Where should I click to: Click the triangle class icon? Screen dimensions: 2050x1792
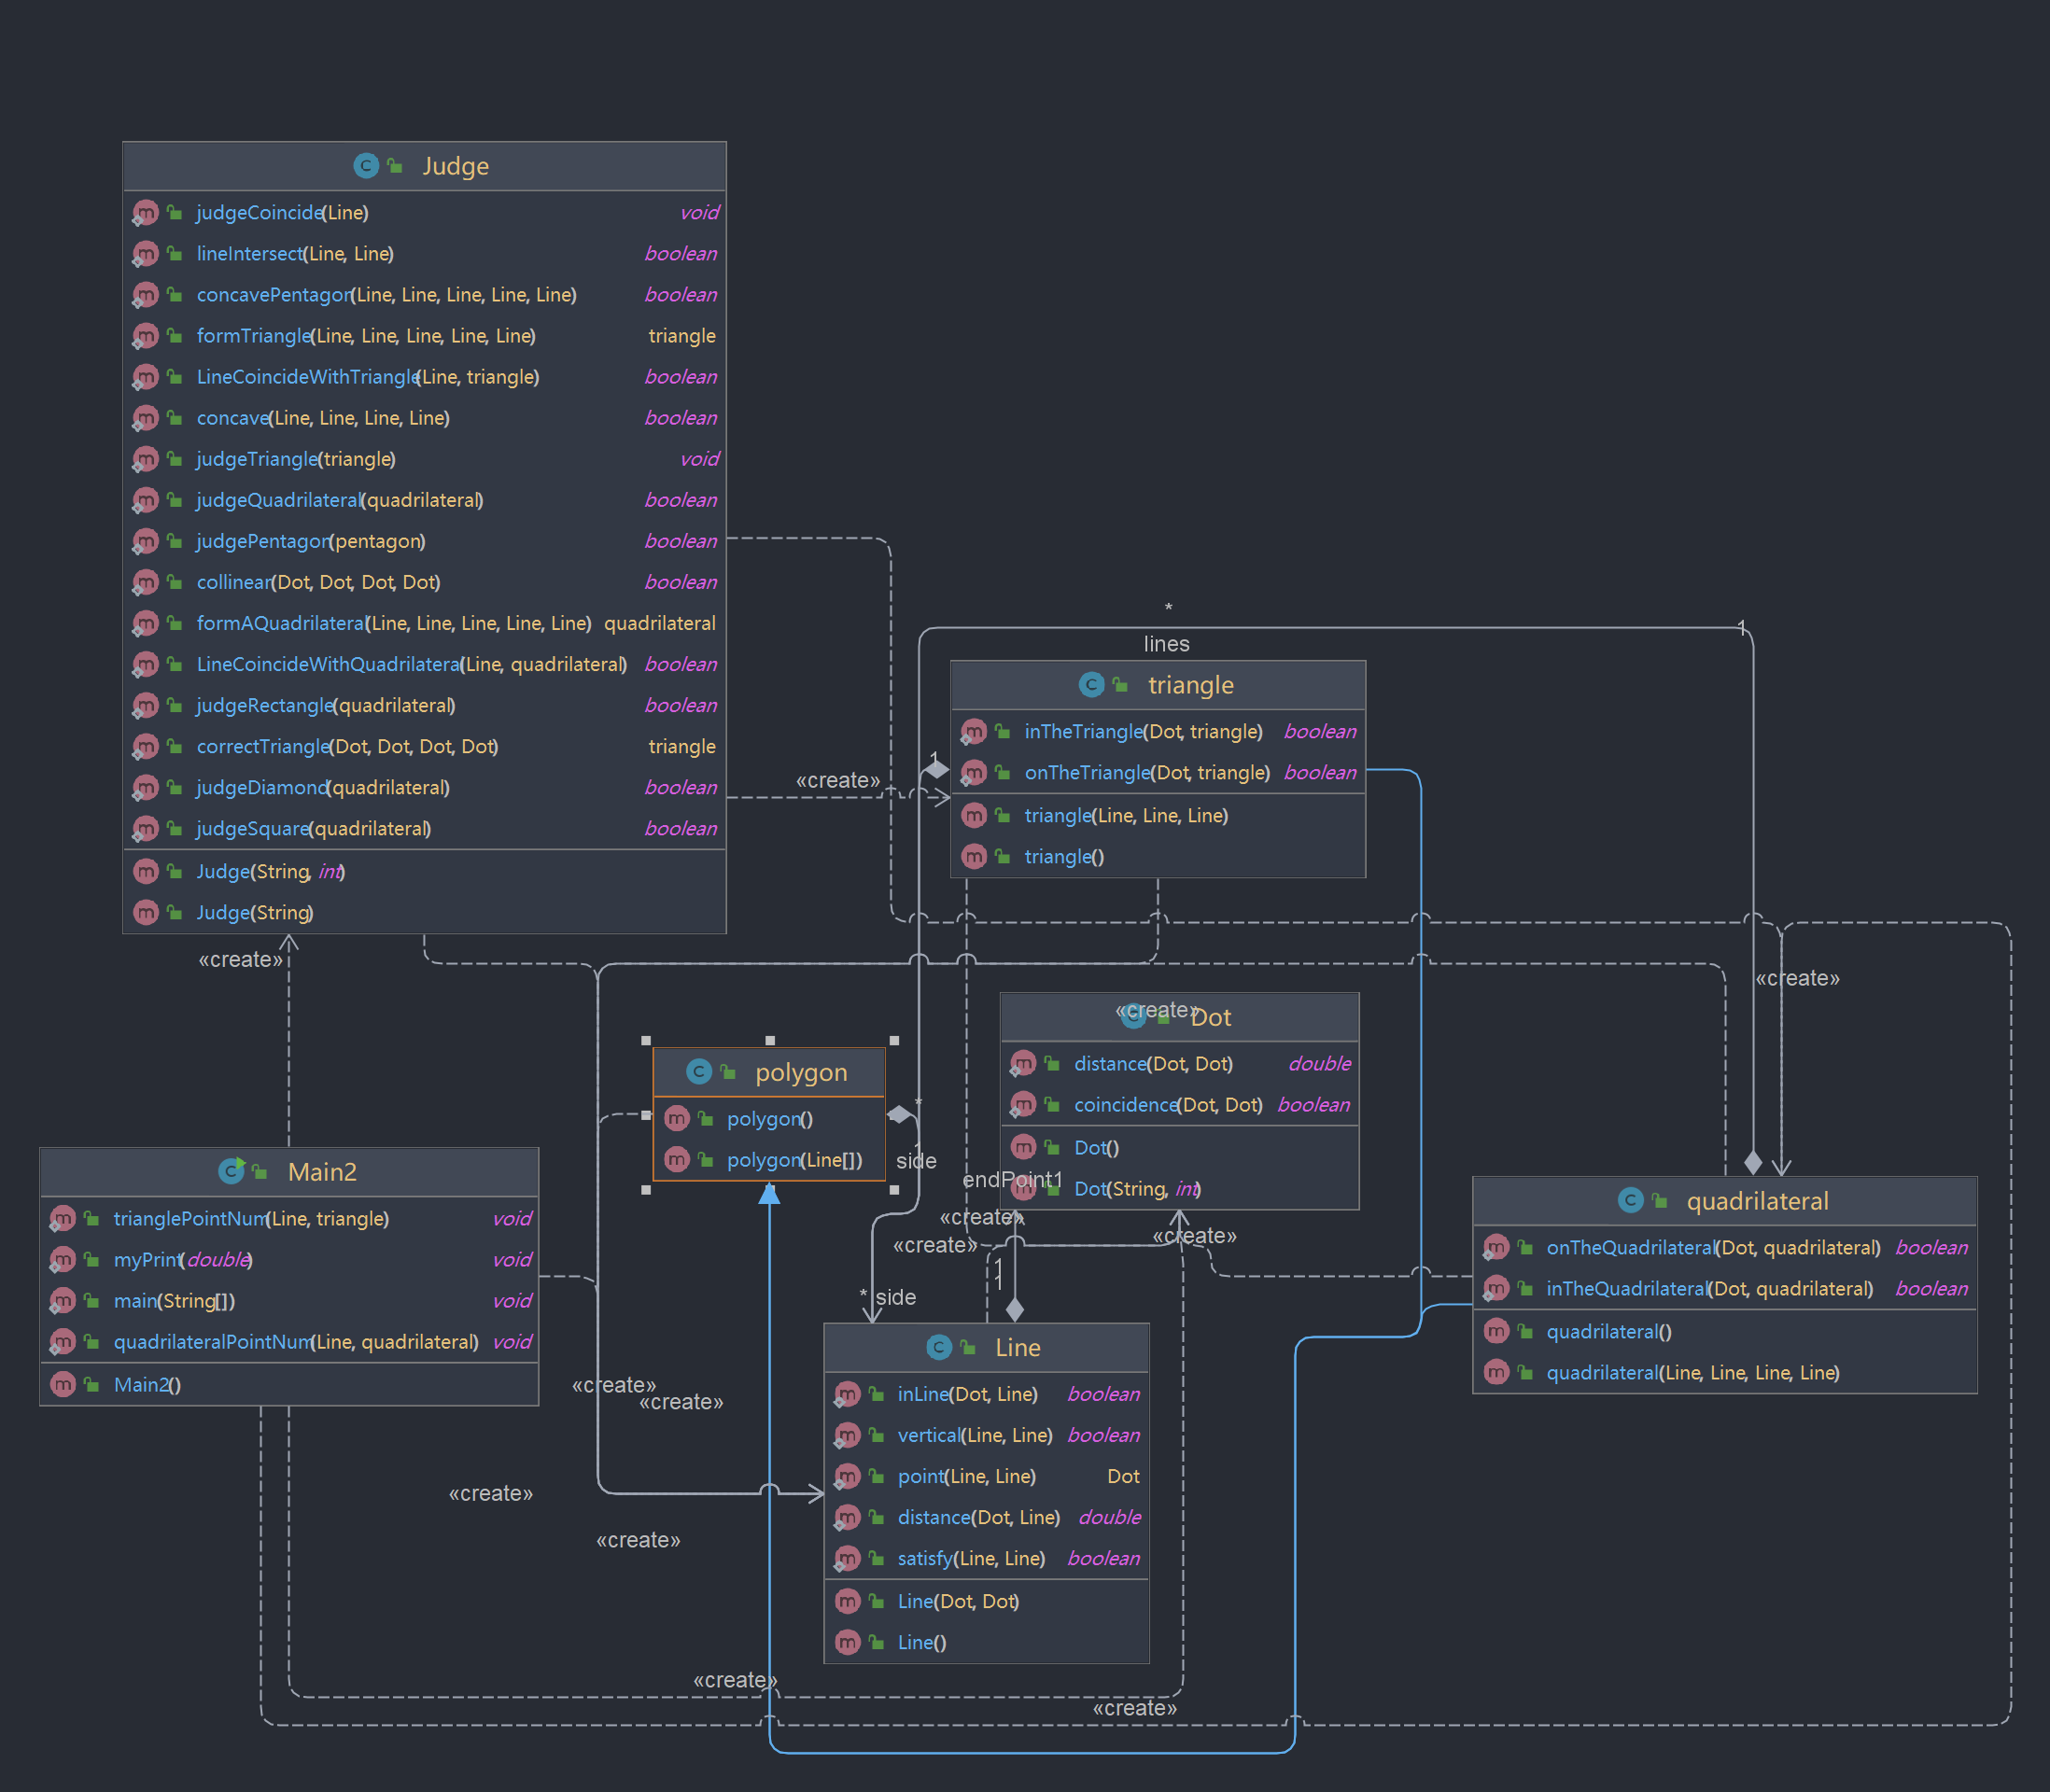click(x=1091, y=685)
